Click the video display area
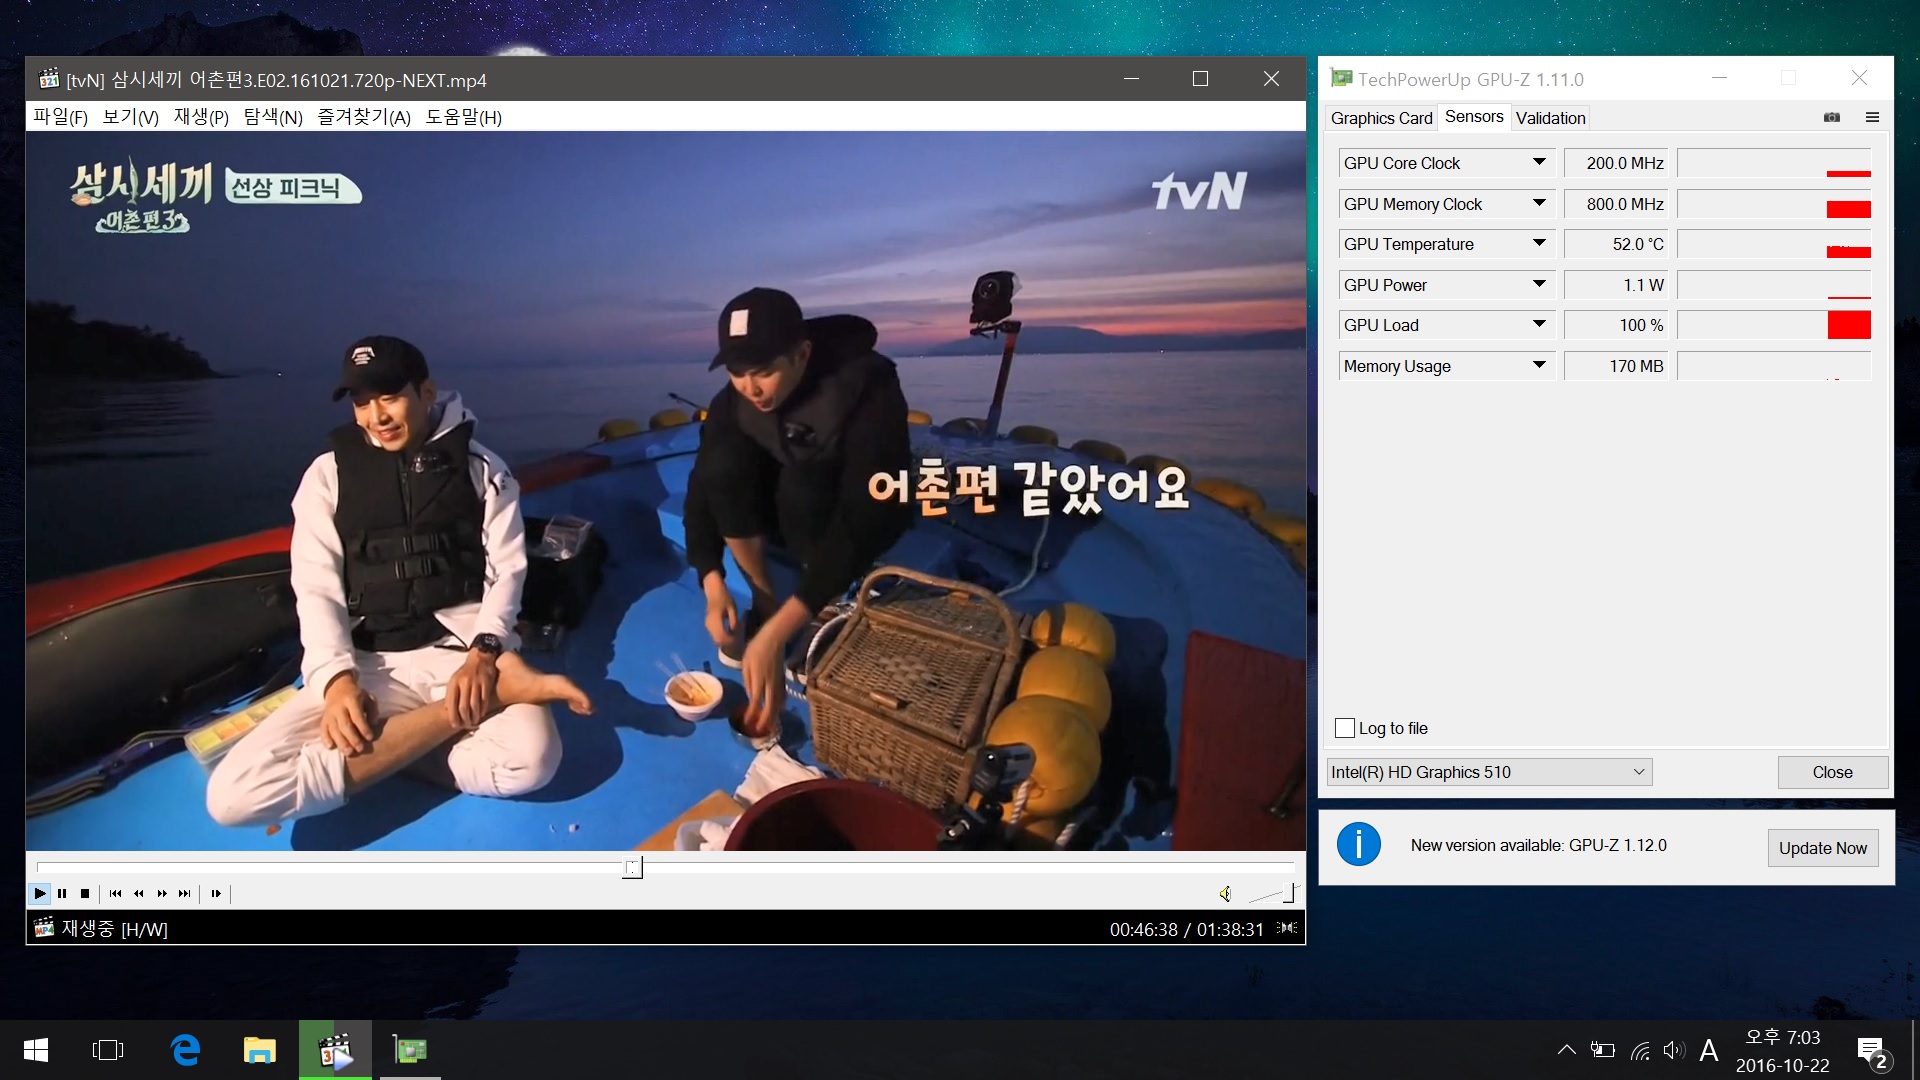This screenshot has width=1920, height=1080. pos(665,490)
